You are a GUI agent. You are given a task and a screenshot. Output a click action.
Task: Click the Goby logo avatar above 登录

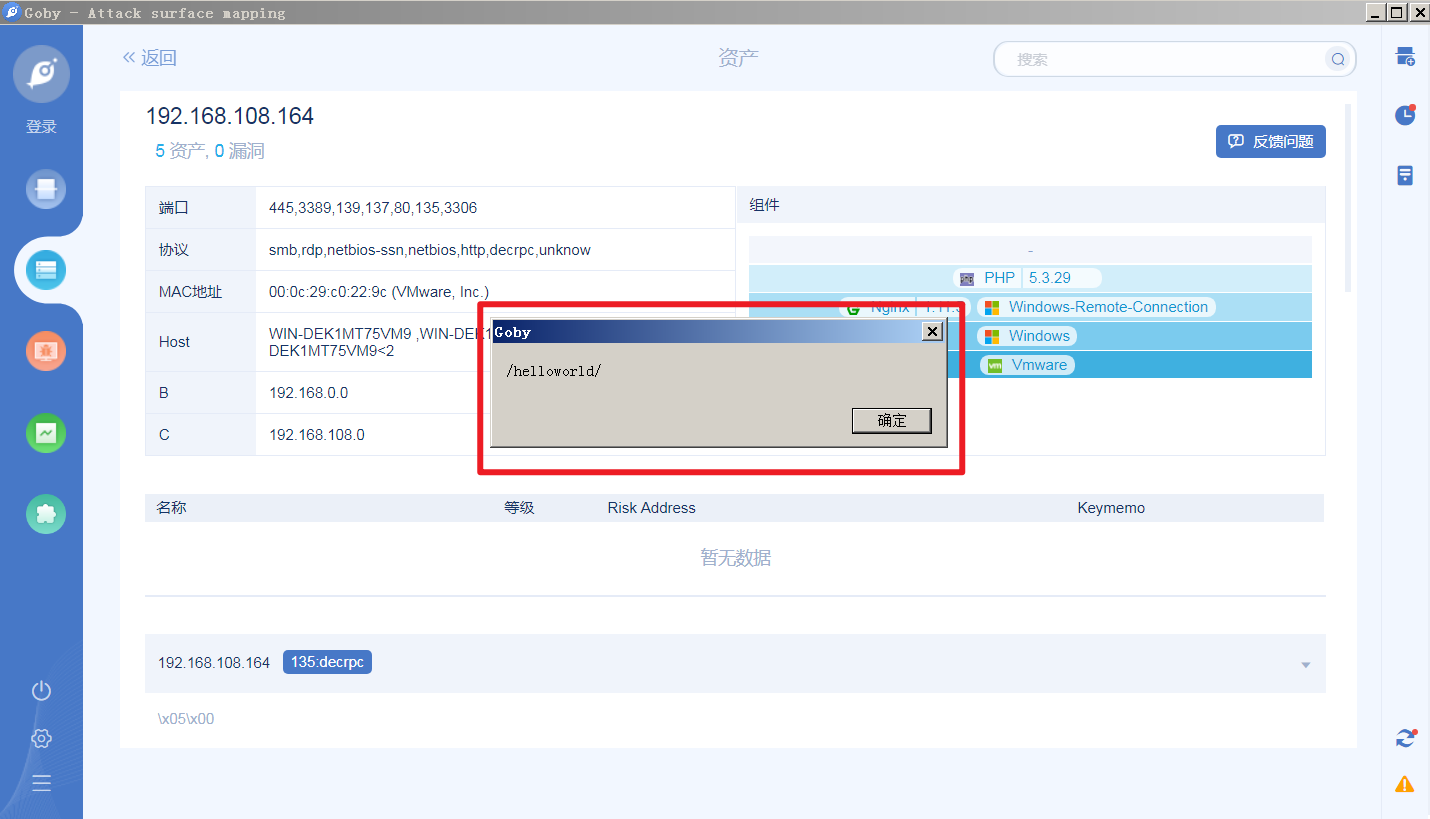pyautogui.click(x=41, y=74)
